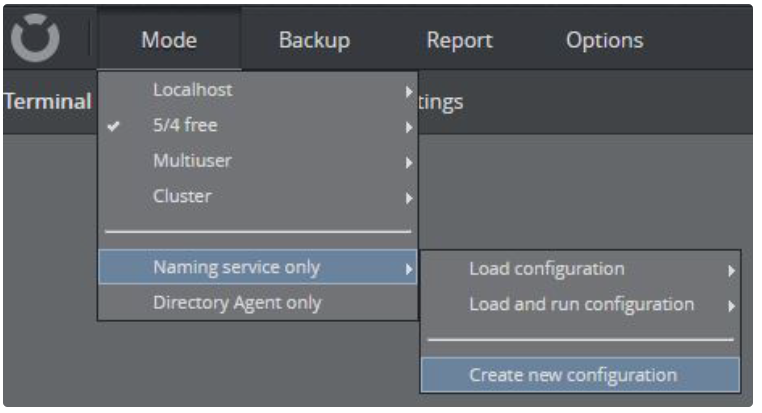Expand the Load configuration arrow
Viewport: 762px width, 413px height.
point(731,271)
